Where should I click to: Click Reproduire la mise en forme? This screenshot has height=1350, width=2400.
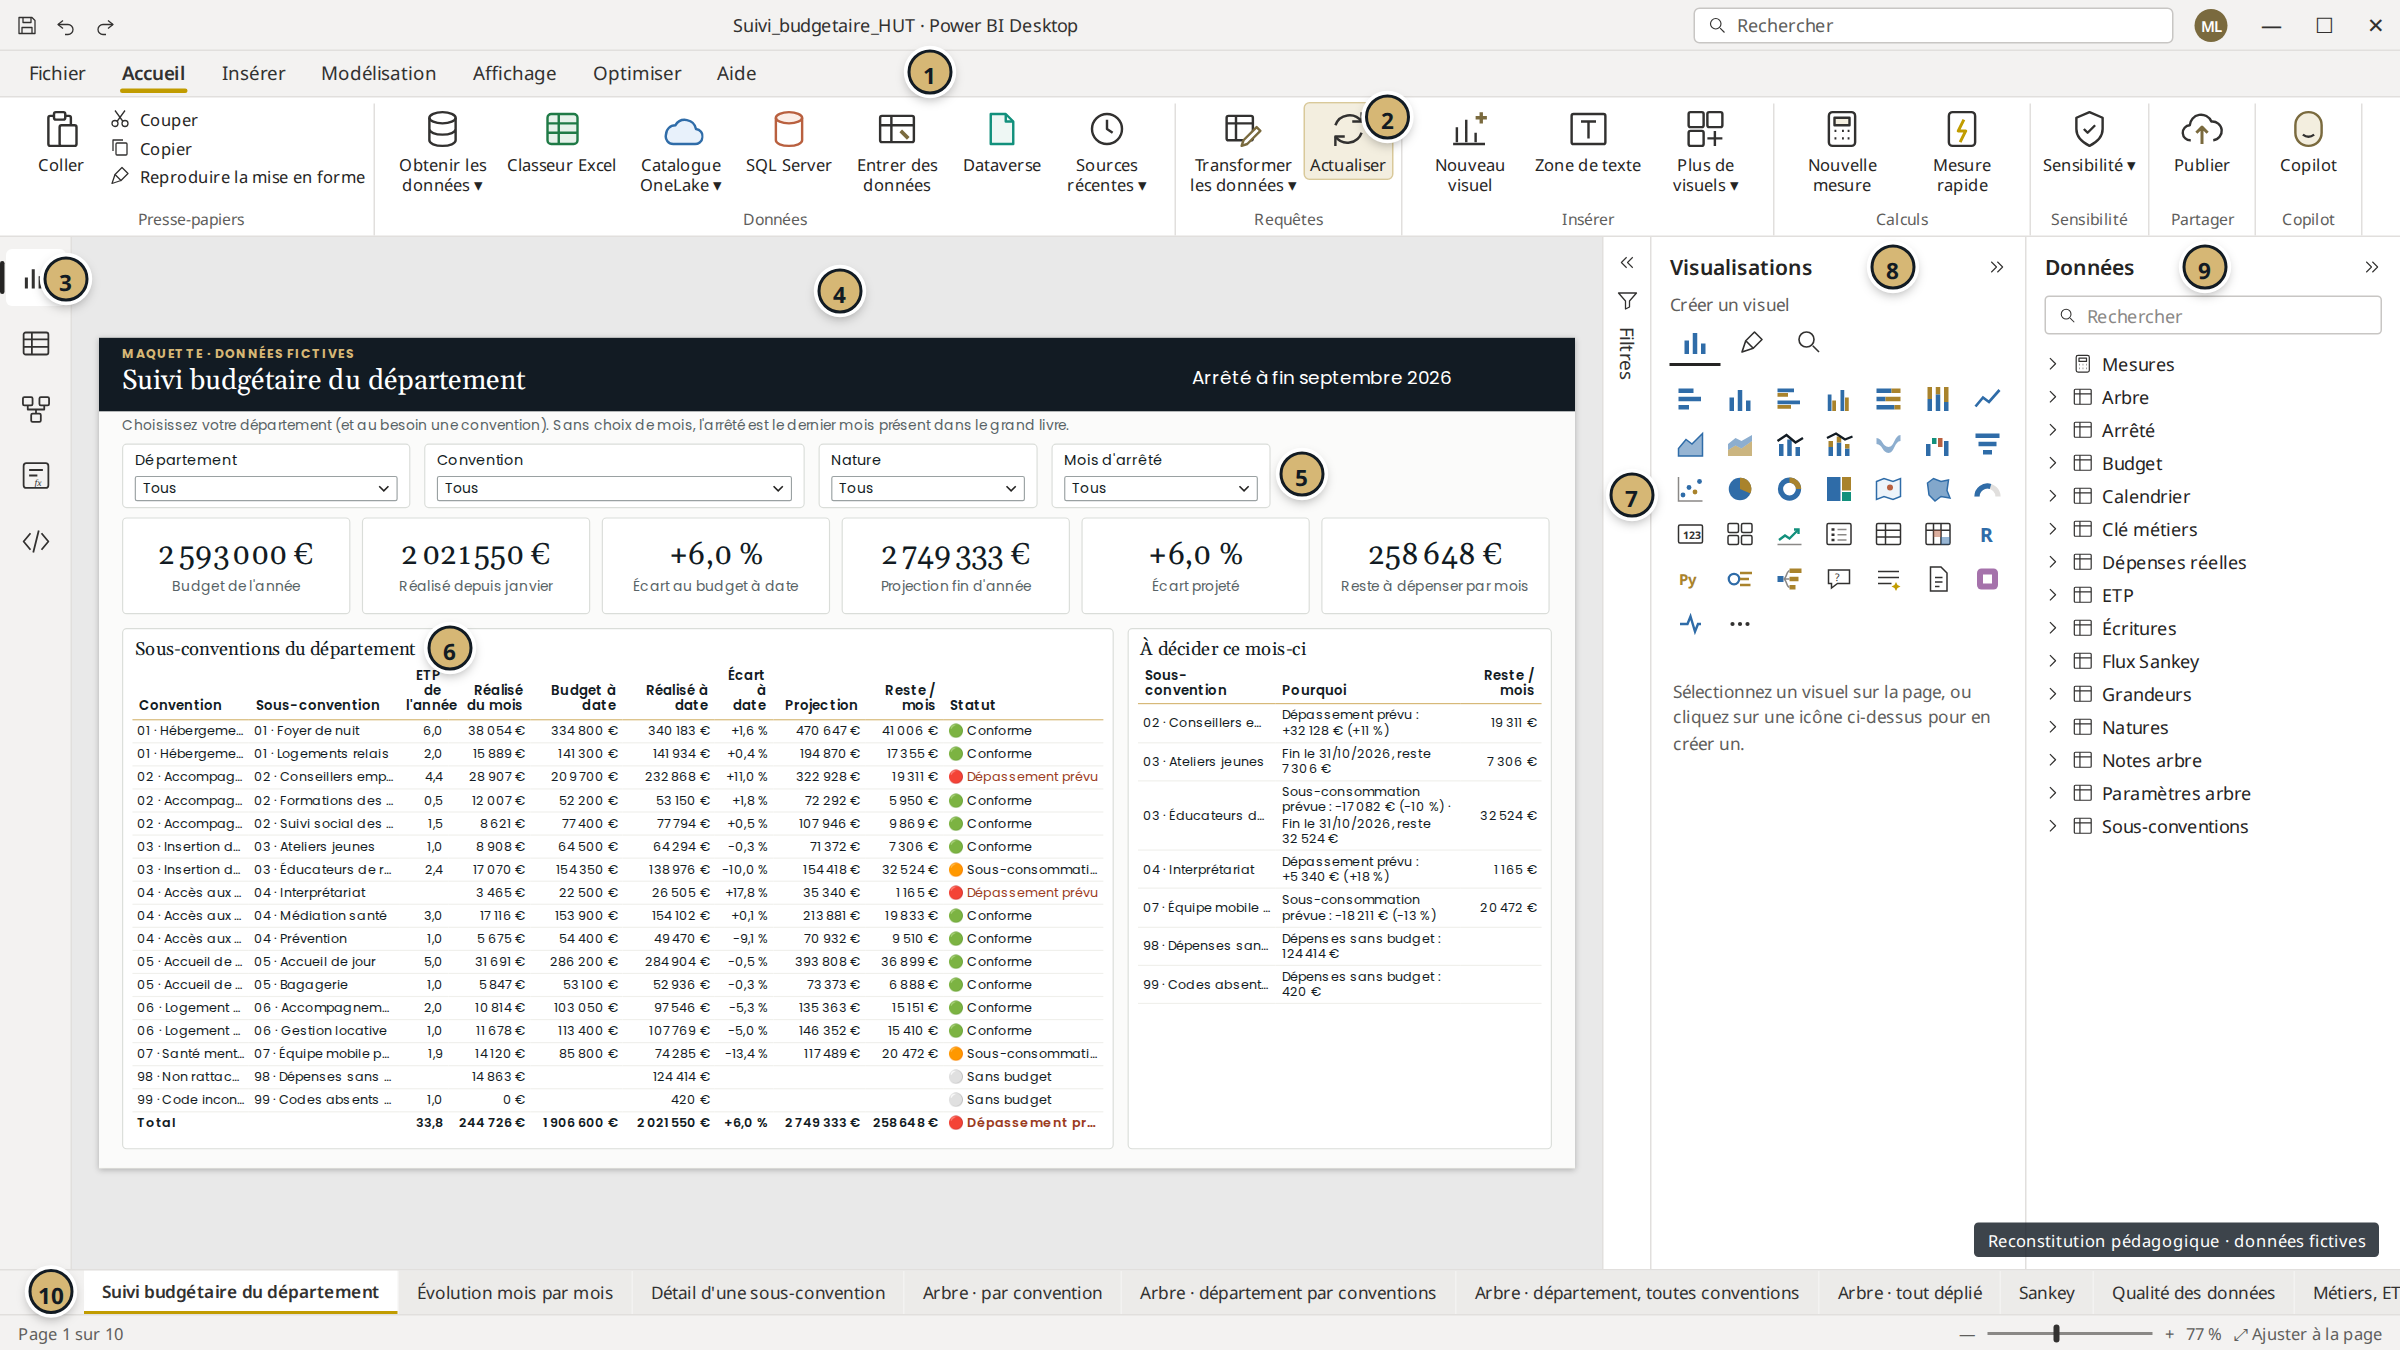pos(238,177)
